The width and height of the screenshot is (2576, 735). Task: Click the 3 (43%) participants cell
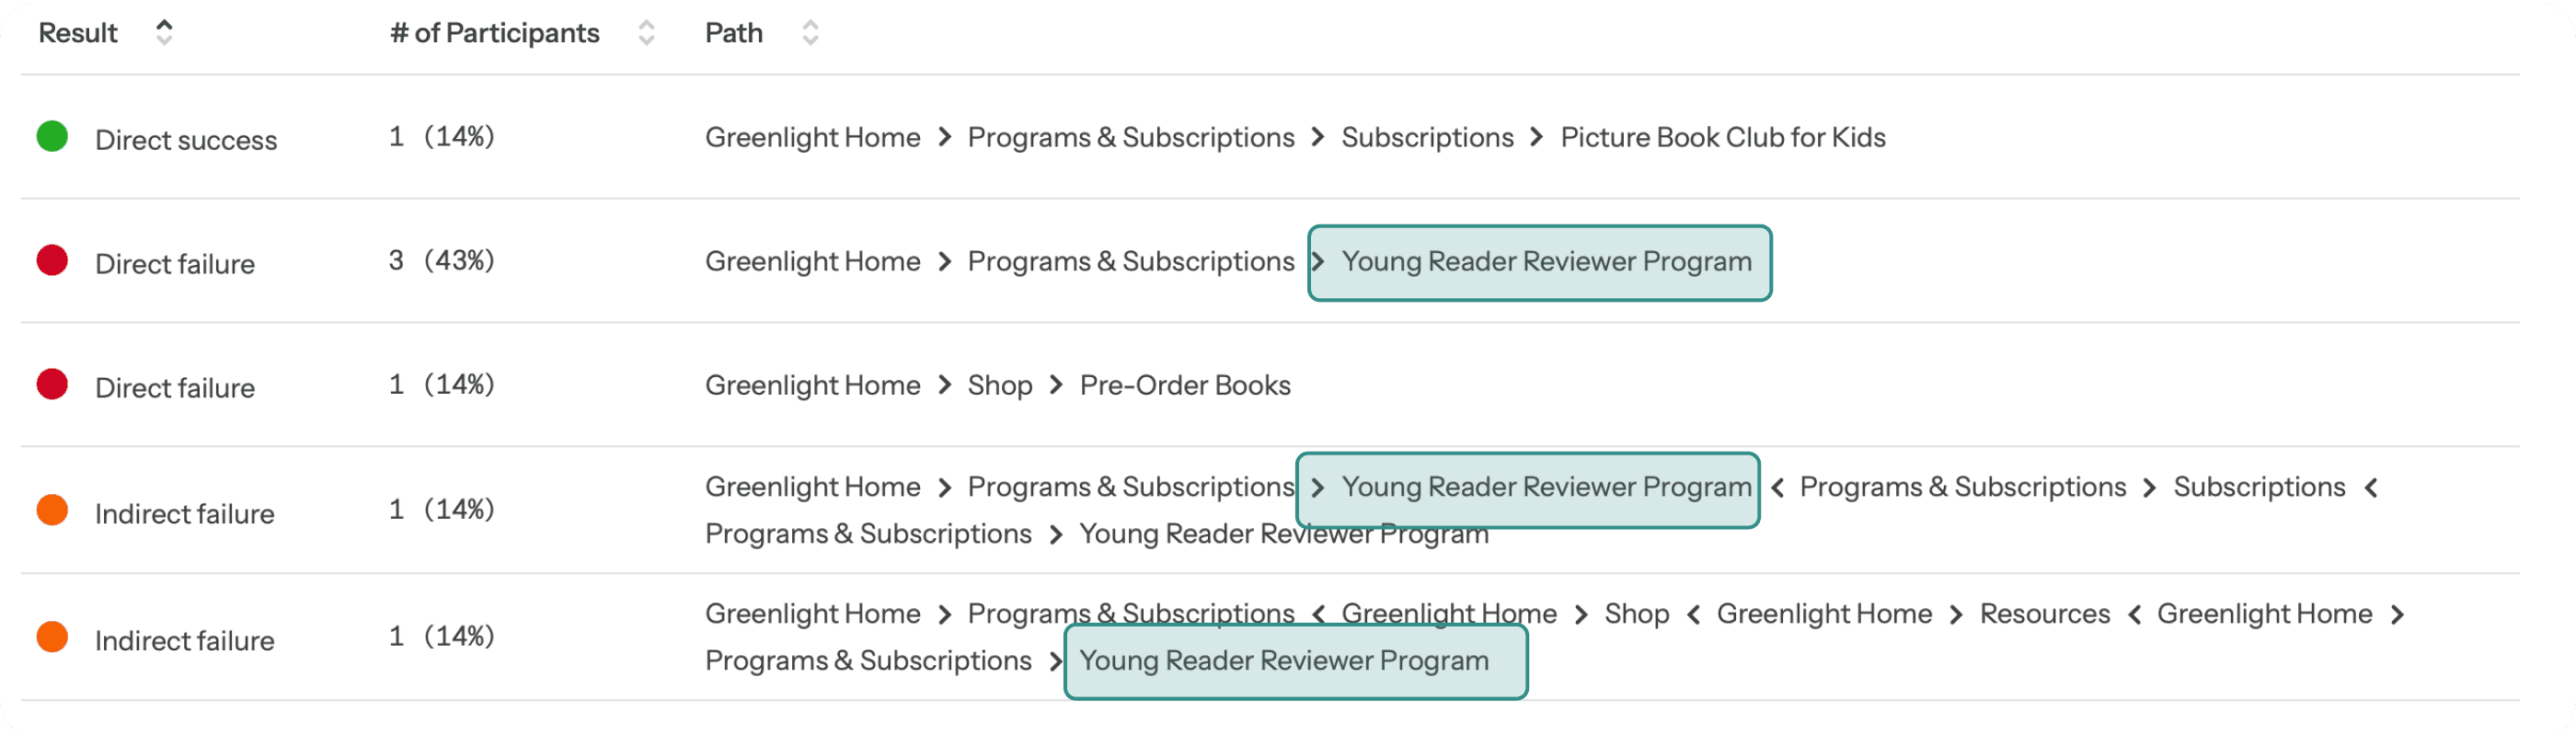(x=442, y=260)
